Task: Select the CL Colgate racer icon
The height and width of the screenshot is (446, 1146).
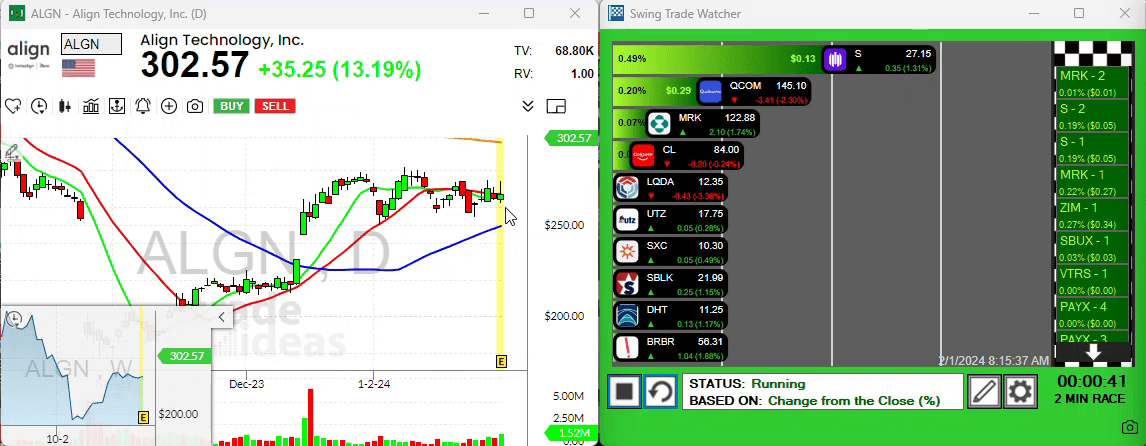Action: (642, 155)
